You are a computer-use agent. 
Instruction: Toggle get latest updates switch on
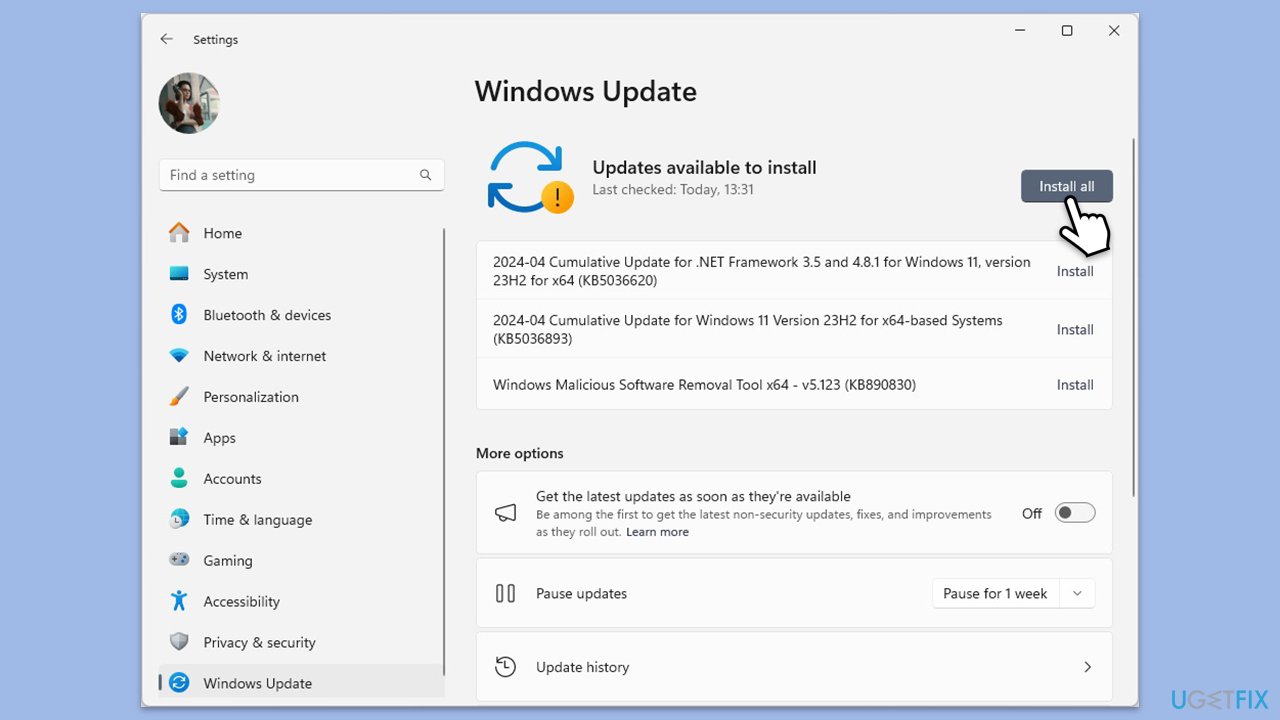[x=1075, y=513]
